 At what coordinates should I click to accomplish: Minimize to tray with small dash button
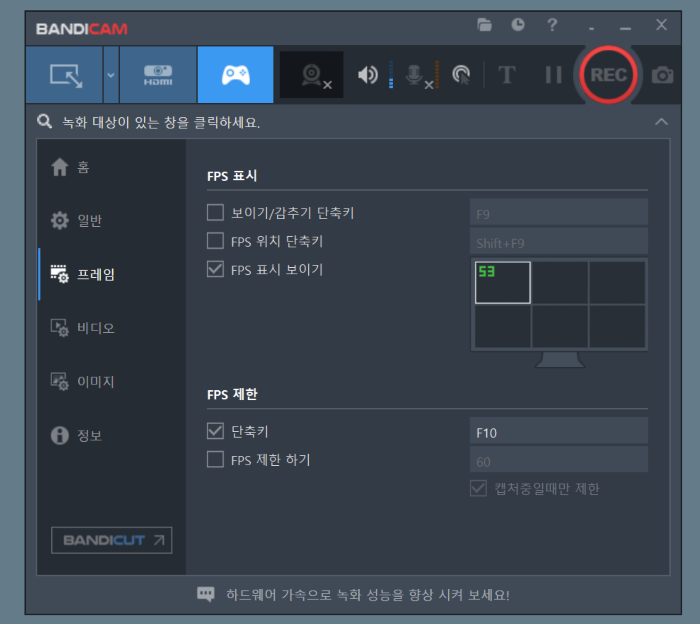(x=592, y=28)
